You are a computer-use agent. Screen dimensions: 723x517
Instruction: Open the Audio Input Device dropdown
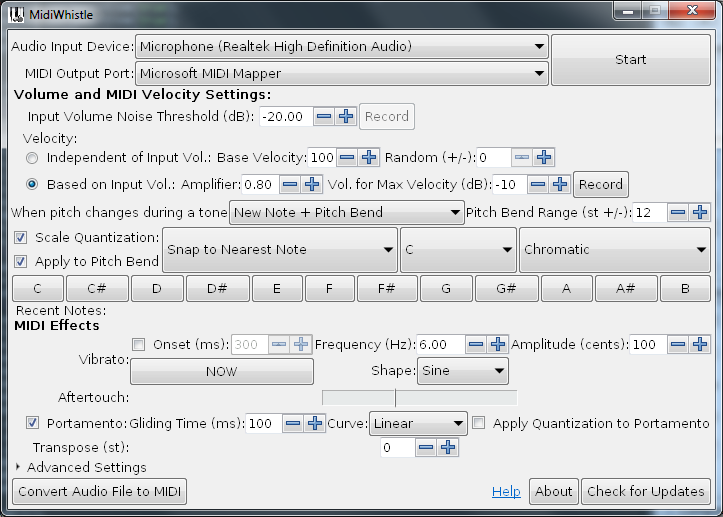click(341, 46)
